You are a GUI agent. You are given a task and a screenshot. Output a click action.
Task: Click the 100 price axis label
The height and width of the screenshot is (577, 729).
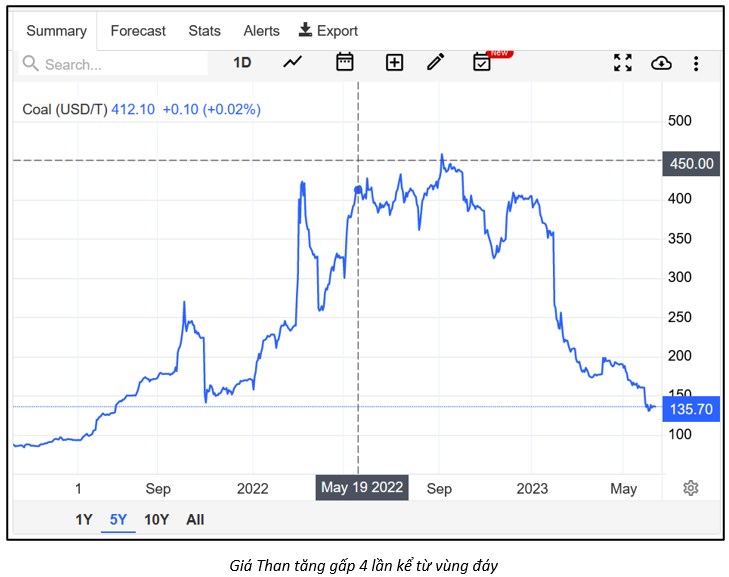point(679,434)
